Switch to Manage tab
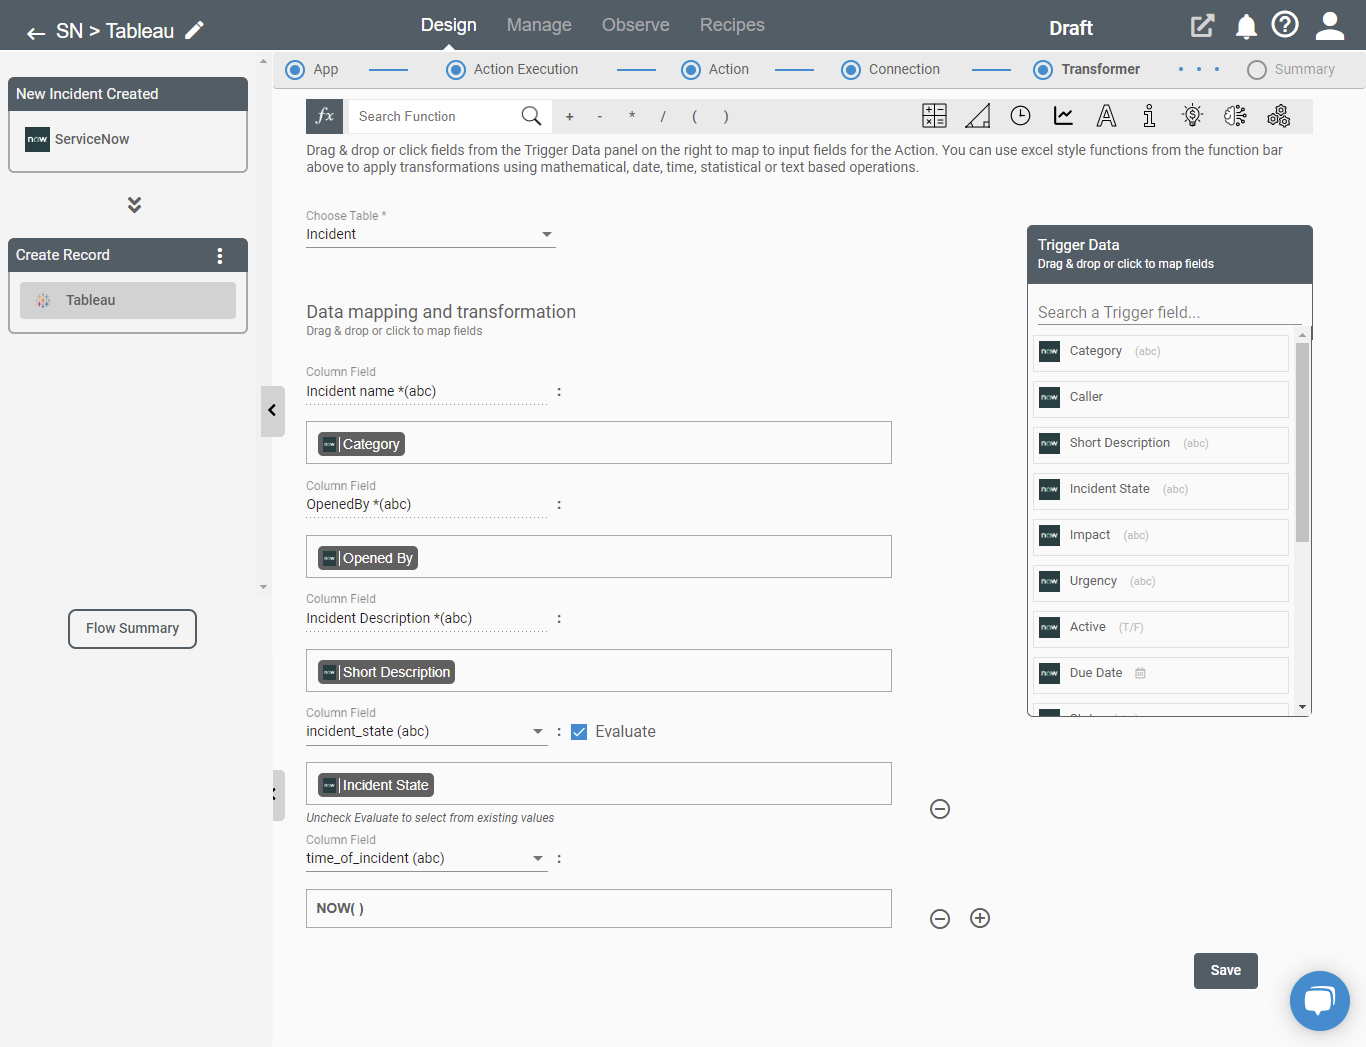1366x1047 pixels. coord(539,25)
